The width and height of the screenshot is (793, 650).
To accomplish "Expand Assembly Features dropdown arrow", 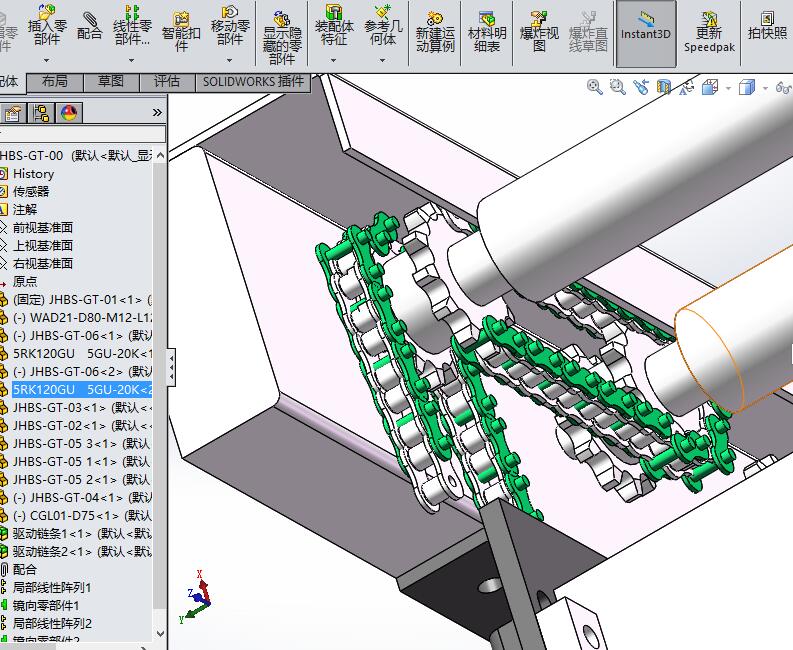I will click(x=333, y=60).
